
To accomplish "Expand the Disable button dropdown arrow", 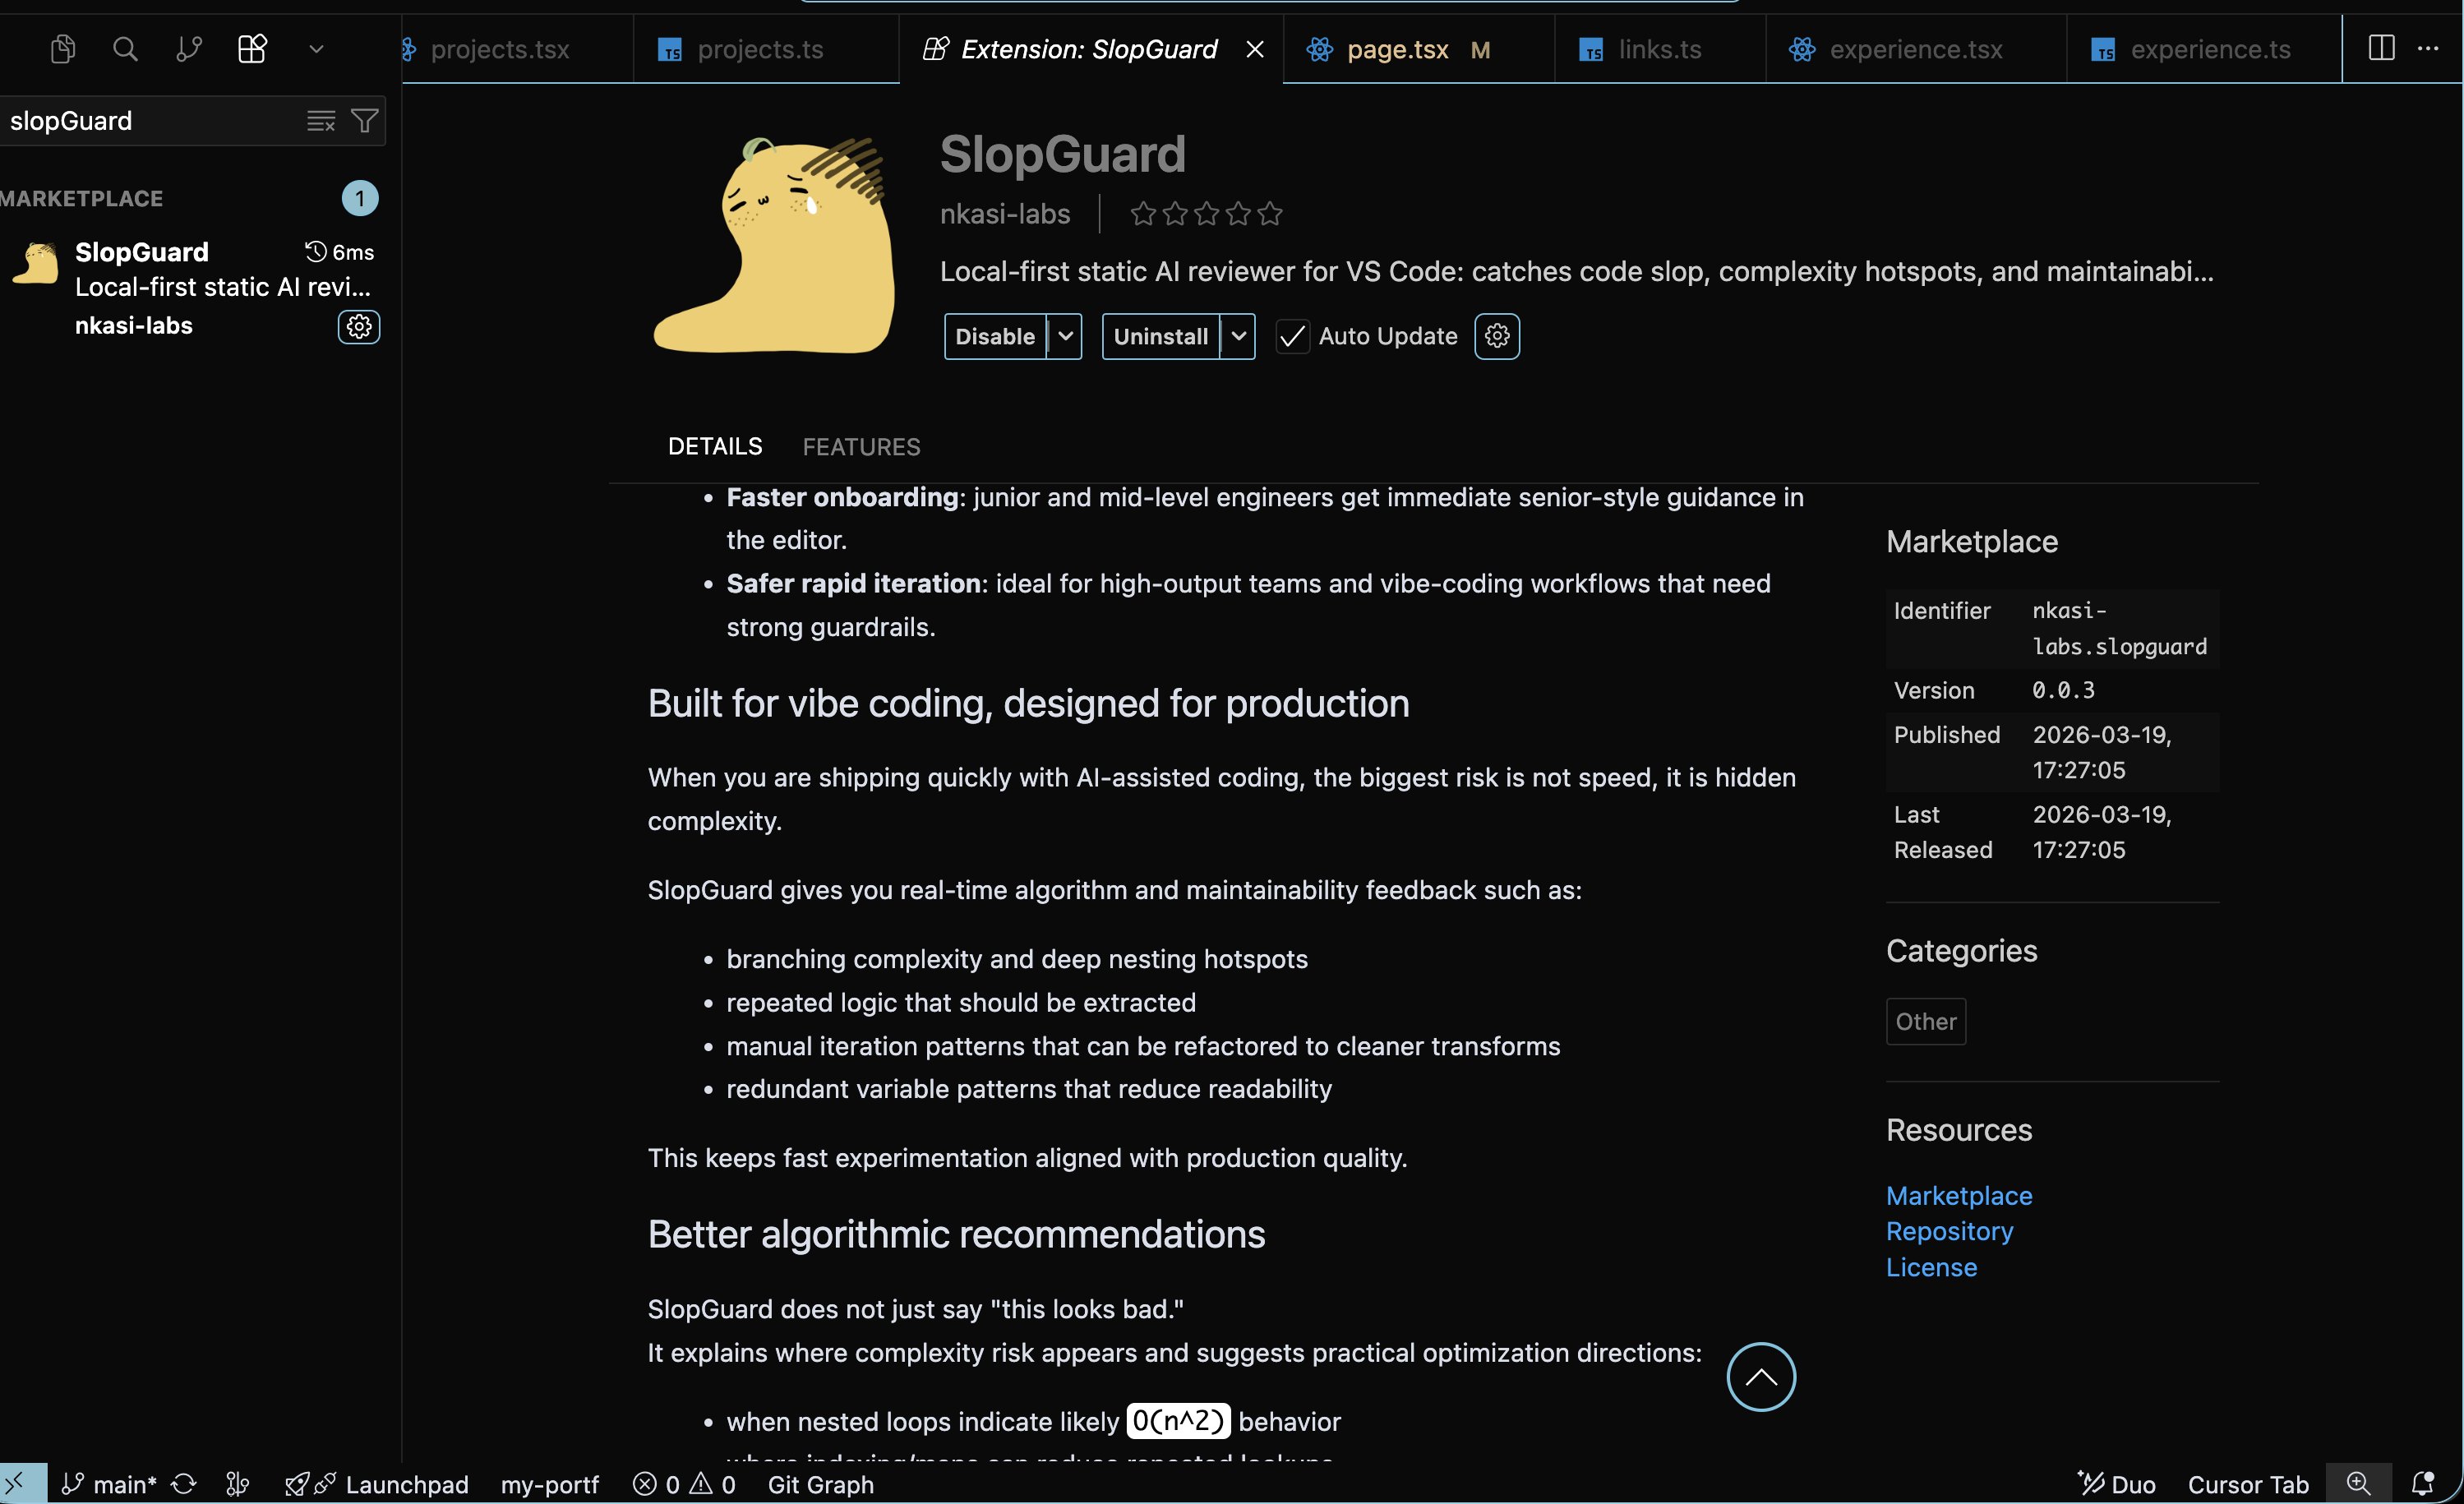I will click(x=1065, y=336).
